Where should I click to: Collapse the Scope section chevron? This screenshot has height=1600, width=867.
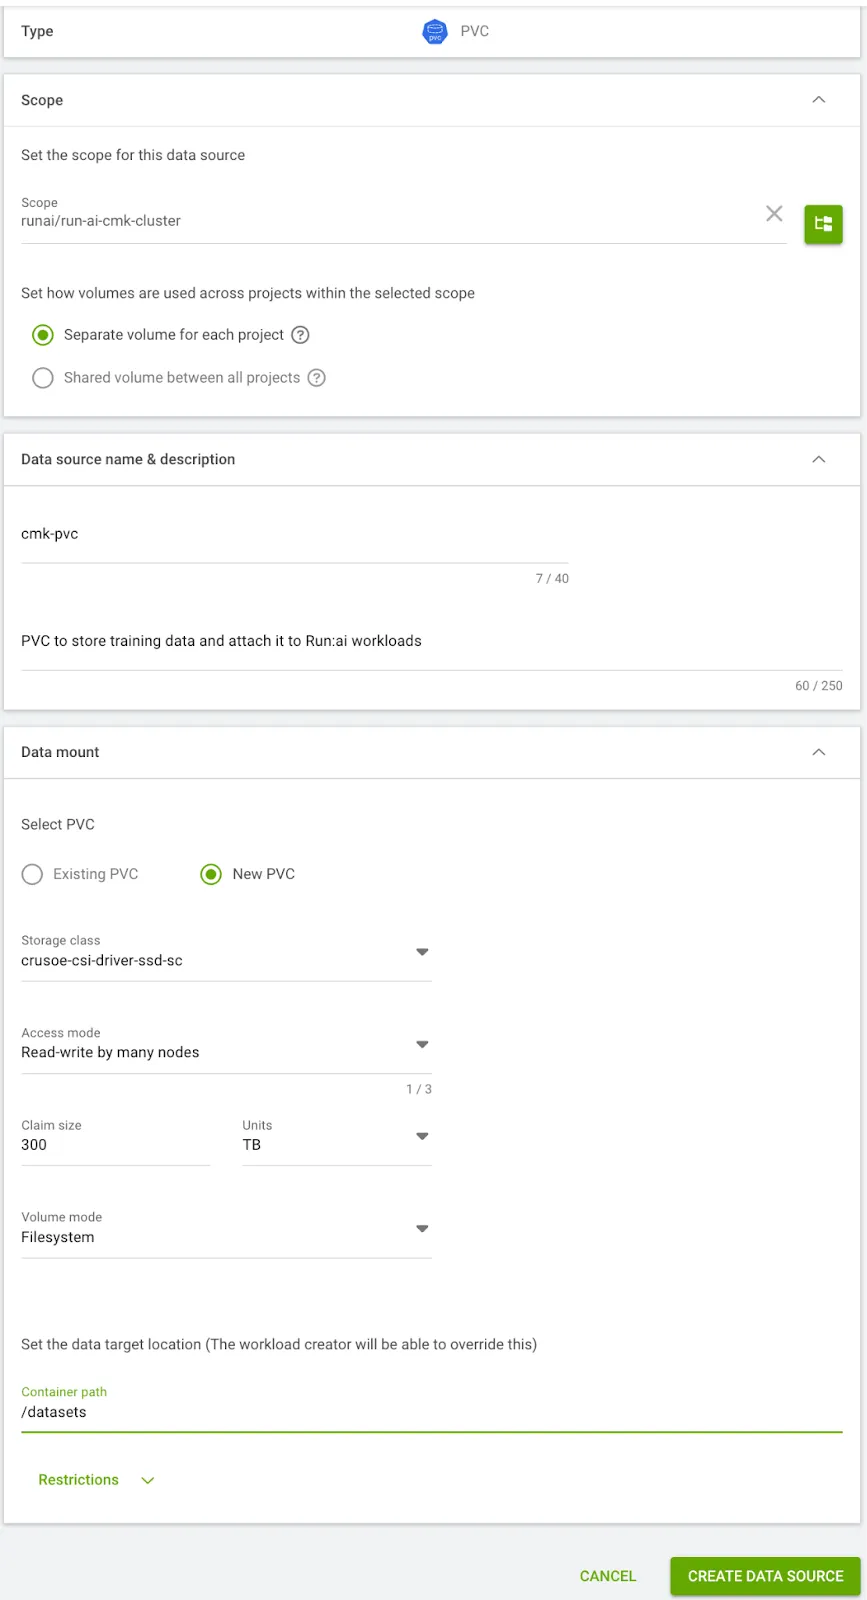point(818,100)
